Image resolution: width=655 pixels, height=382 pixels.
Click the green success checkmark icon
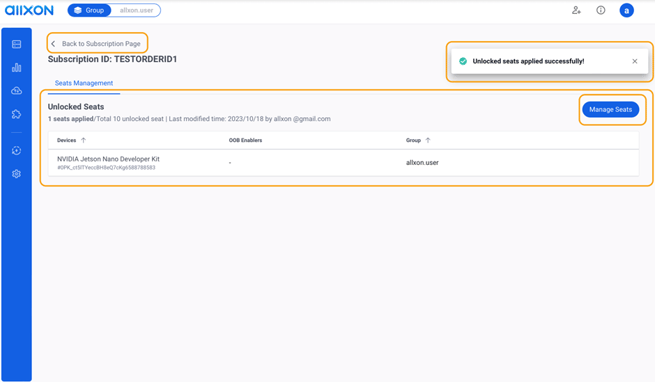(x=463, y=61)
